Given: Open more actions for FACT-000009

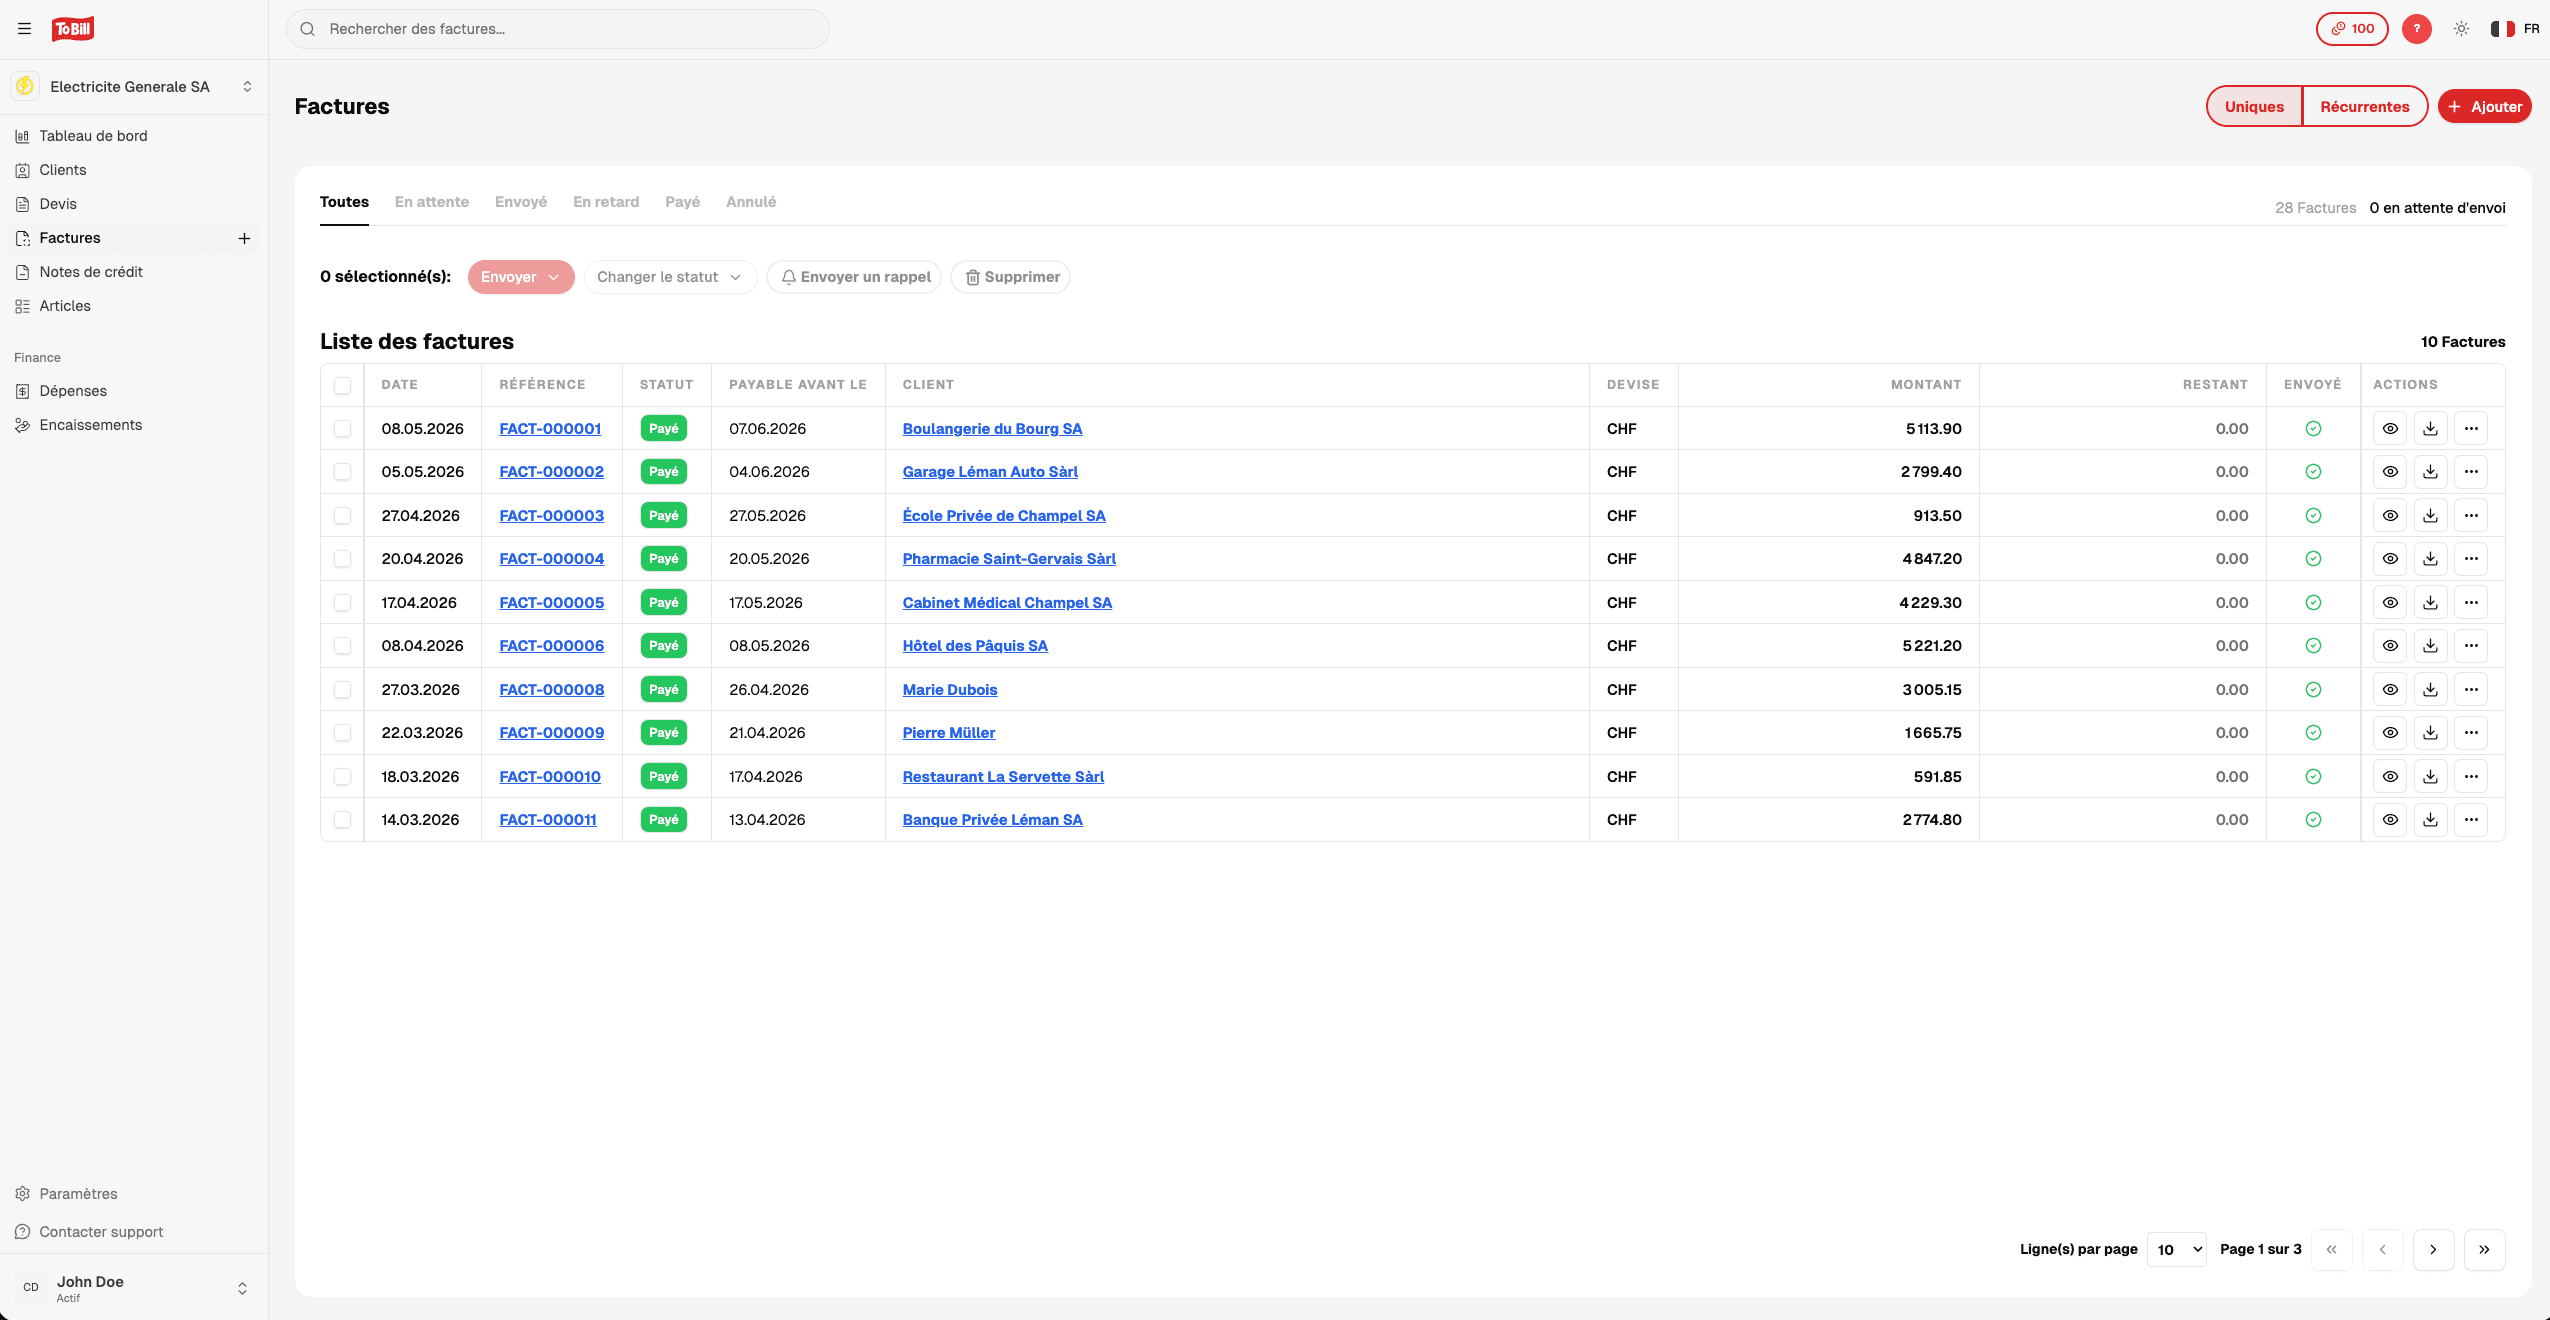Looking at the screenshot, I should (2471, 733).
